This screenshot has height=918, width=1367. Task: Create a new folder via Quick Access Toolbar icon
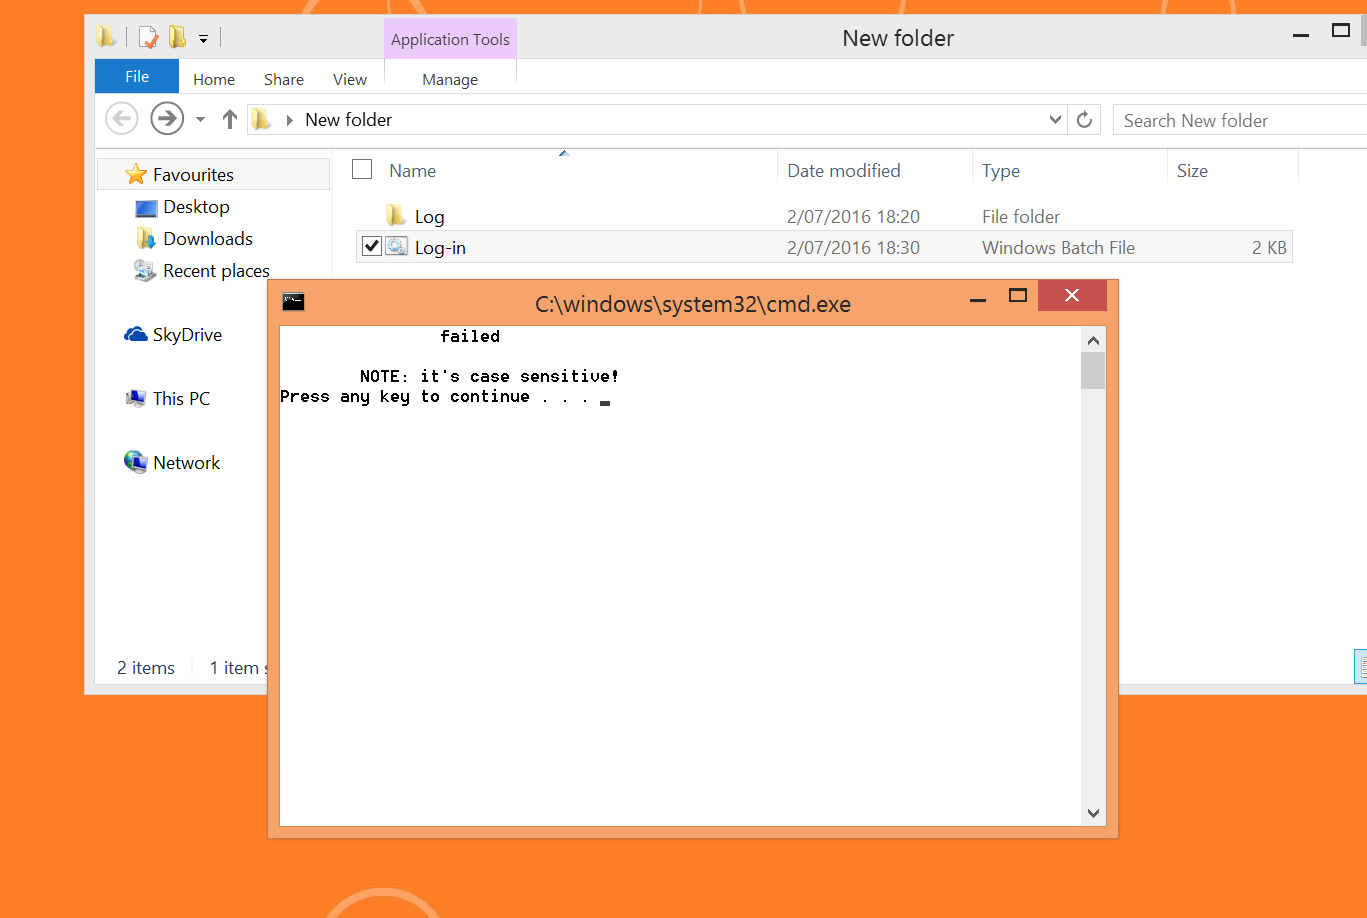[176, 36]
